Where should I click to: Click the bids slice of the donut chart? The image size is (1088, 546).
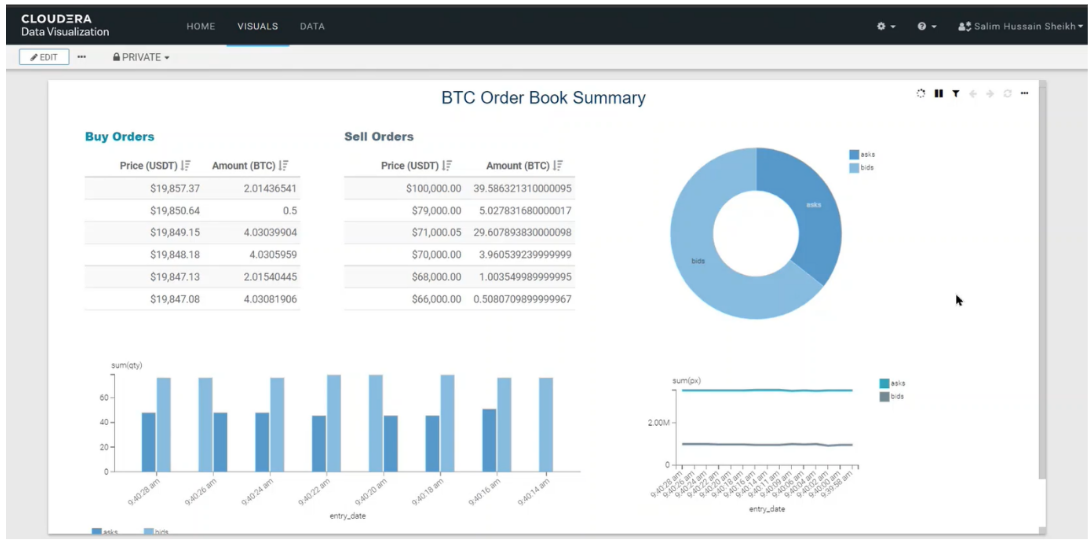point(701,264)
